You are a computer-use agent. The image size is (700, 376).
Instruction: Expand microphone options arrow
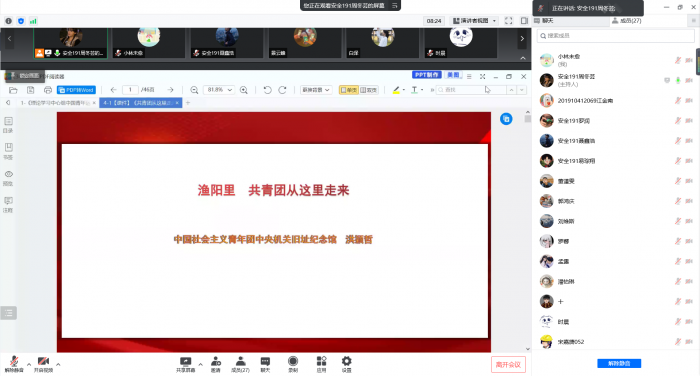[29, 364]
